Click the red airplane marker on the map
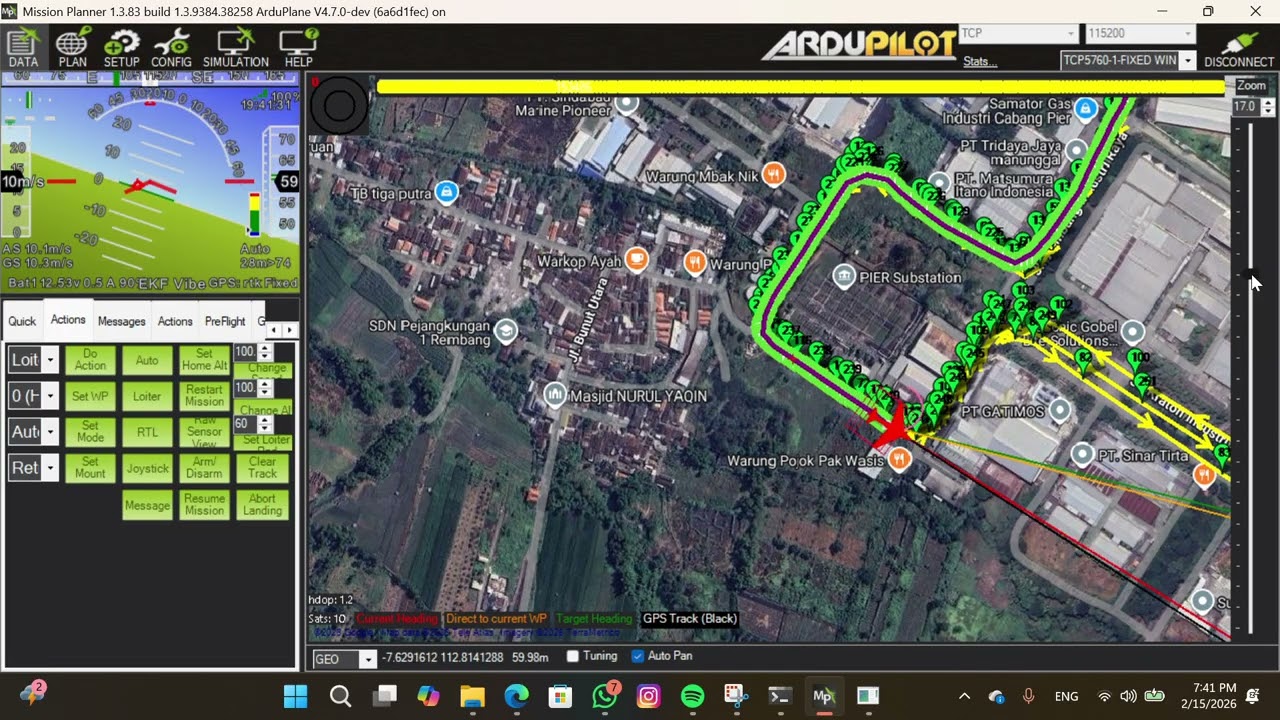1280x720 pixels. [x=891, y=427]
